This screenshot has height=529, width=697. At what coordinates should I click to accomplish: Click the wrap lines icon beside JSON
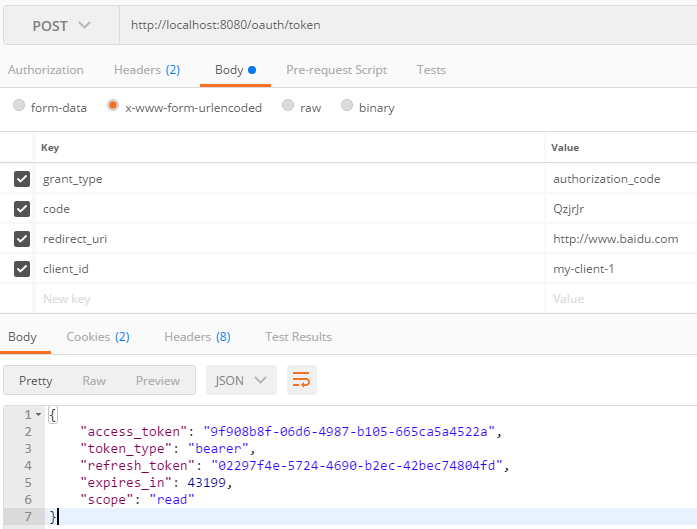click(302, 380)
